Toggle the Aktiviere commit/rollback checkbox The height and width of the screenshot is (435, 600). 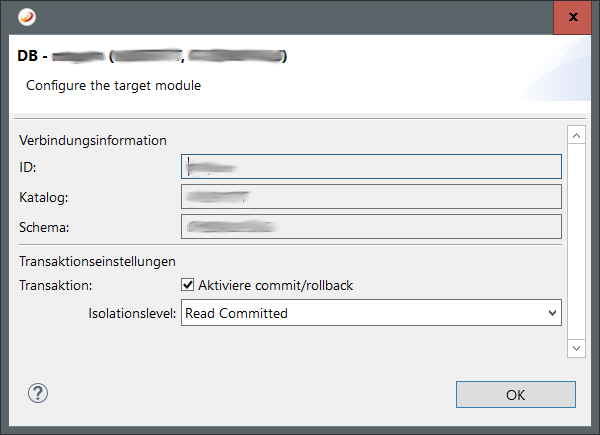pos(188,285)
